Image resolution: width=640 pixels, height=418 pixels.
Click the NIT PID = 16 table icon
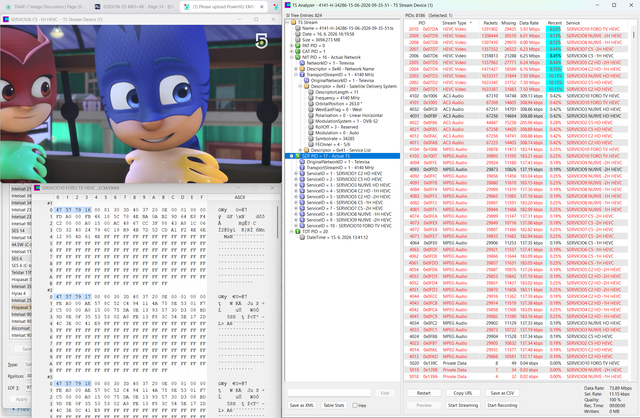coord(298,57)
